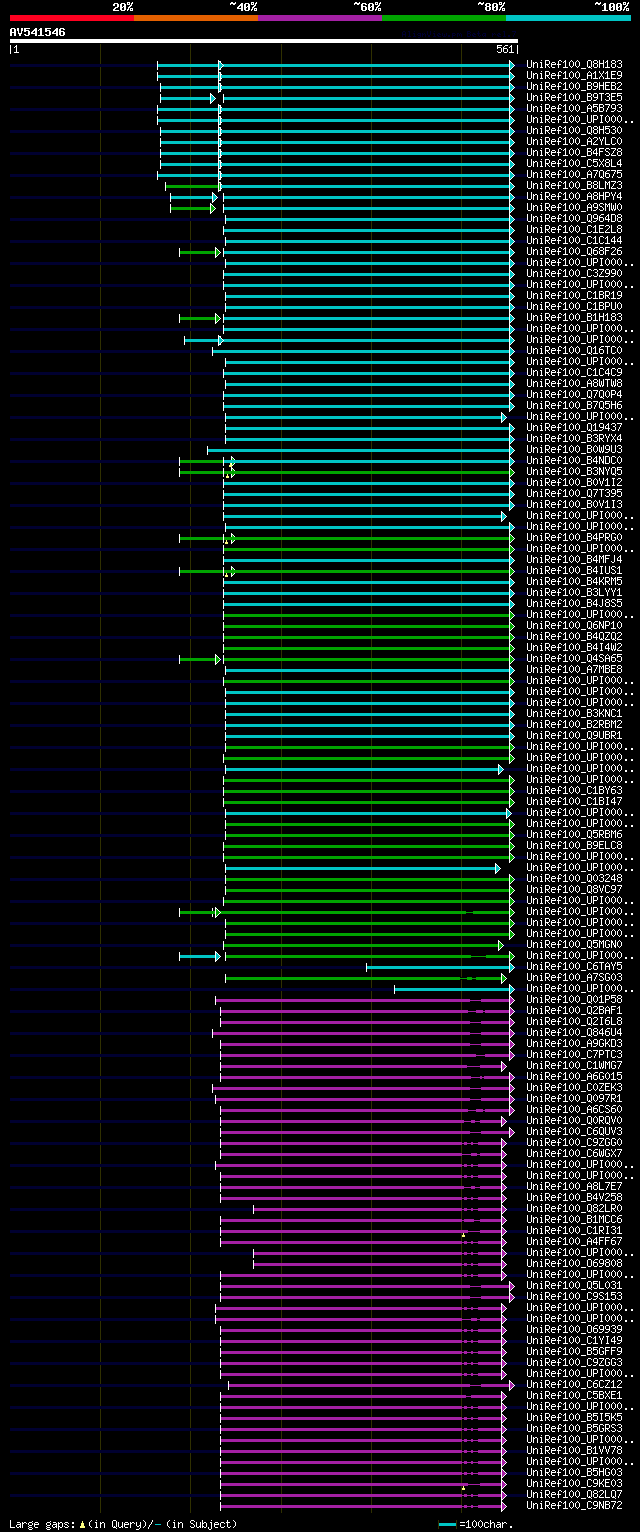This screenshot has height=1532, width=640.
Task: Open UniRef100_C5X8L4 hit
Action: coord(575,163)
